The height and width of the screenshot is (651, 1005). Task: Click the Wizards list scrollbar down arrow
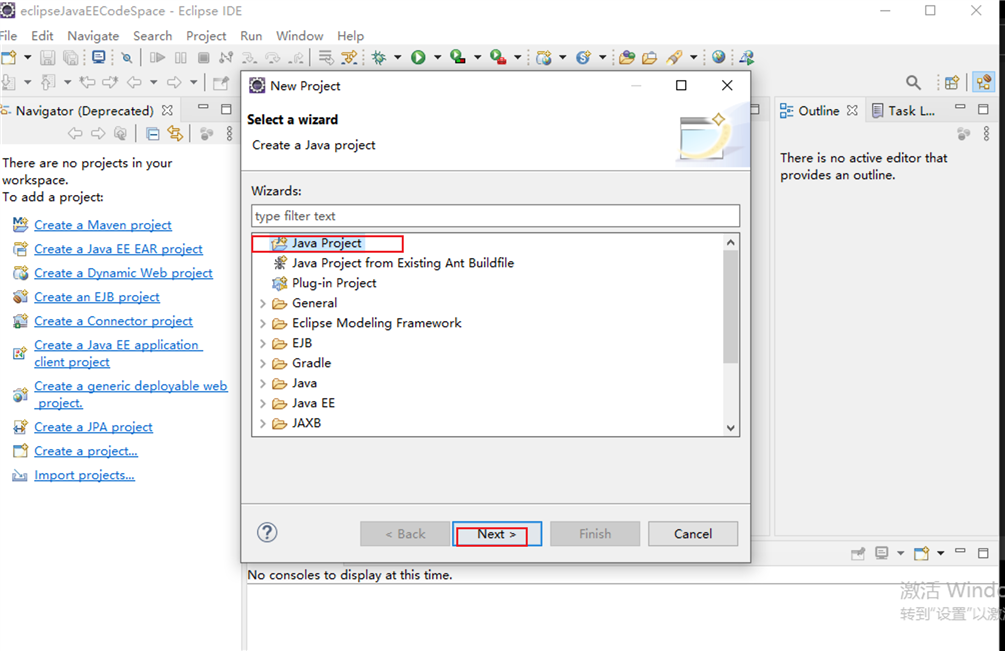731,428
